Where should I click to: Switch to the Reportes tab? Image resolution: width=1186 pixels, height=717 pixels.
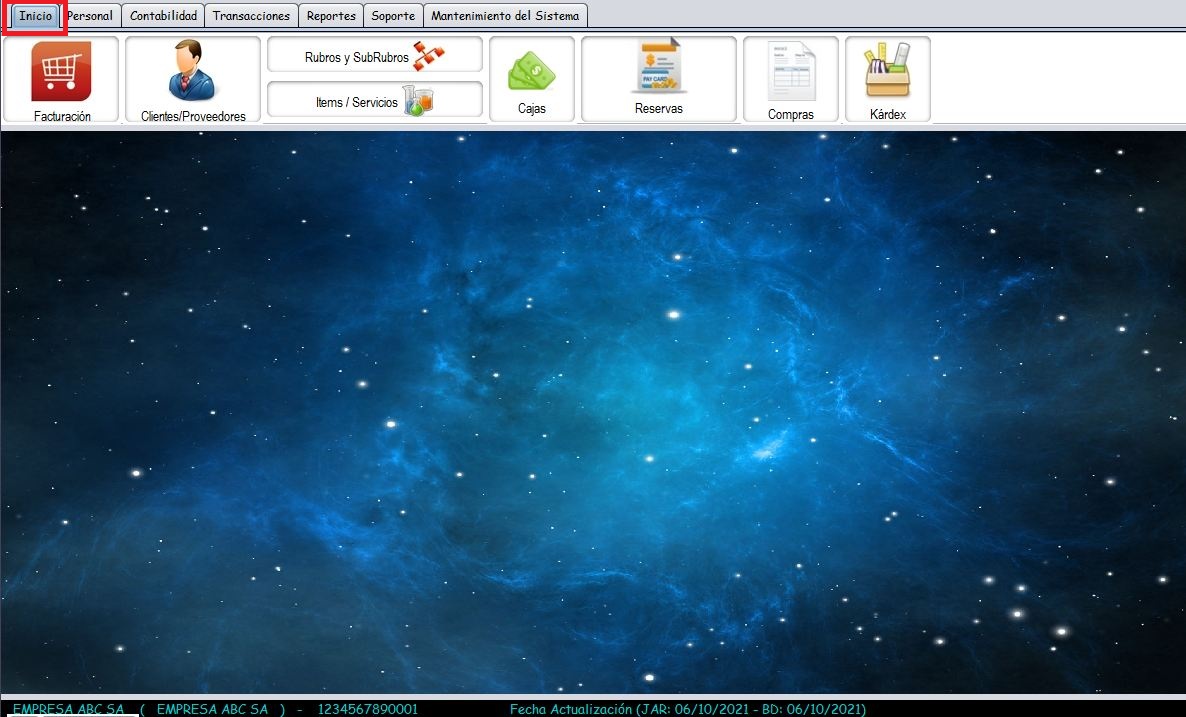331,16
